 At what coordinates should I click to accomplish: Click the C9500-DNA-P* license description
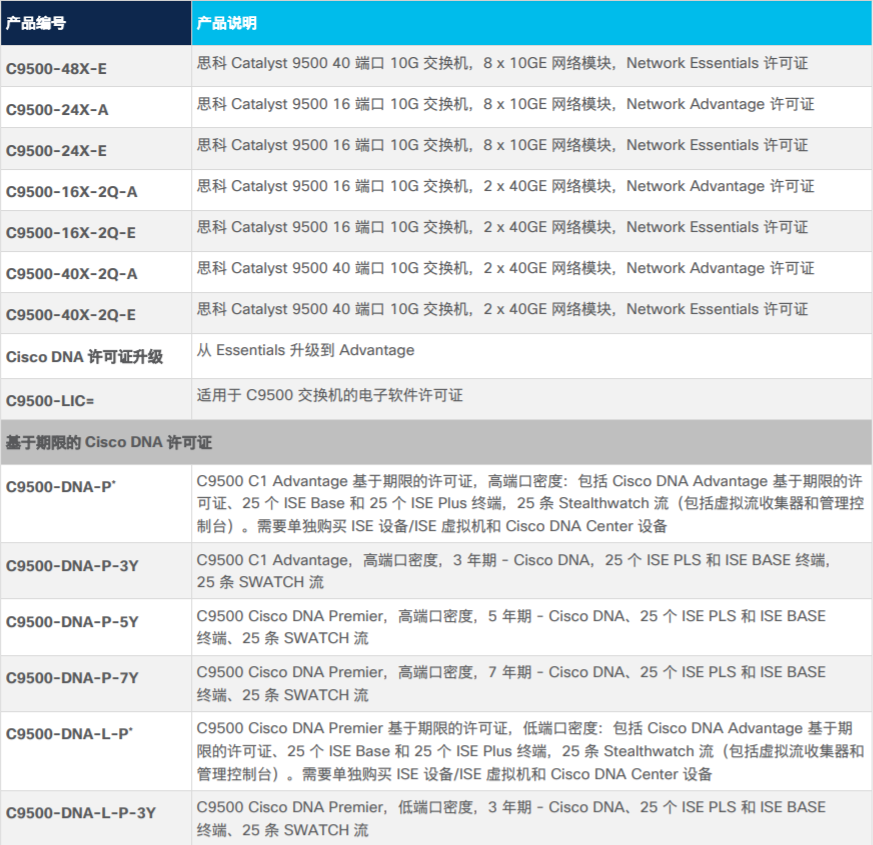(x=530, y=504)
